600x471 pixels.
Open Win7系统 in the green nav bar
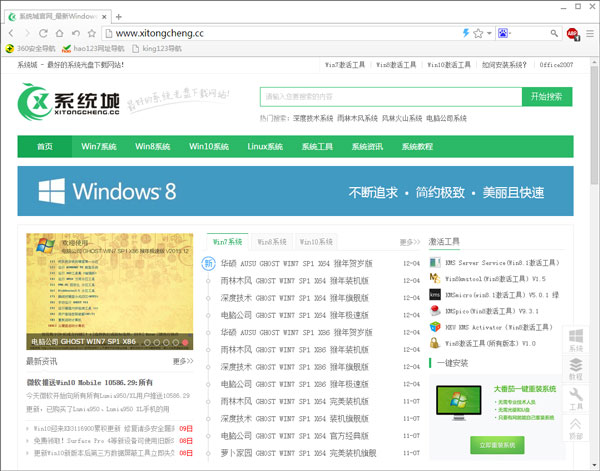point(99,147)
